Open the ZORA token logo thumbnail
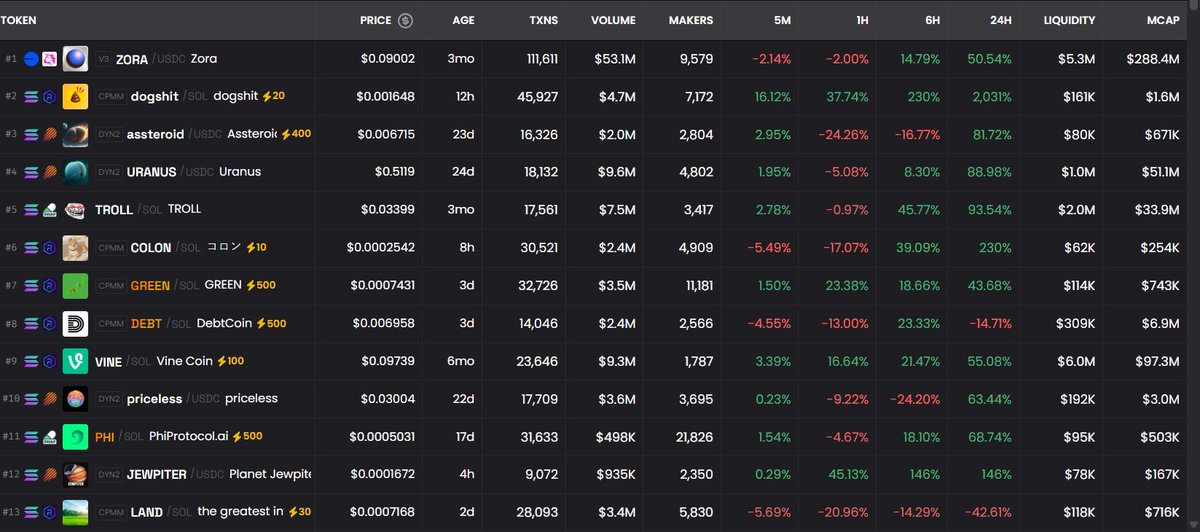1200x532 pixels. tap(75, 59)
